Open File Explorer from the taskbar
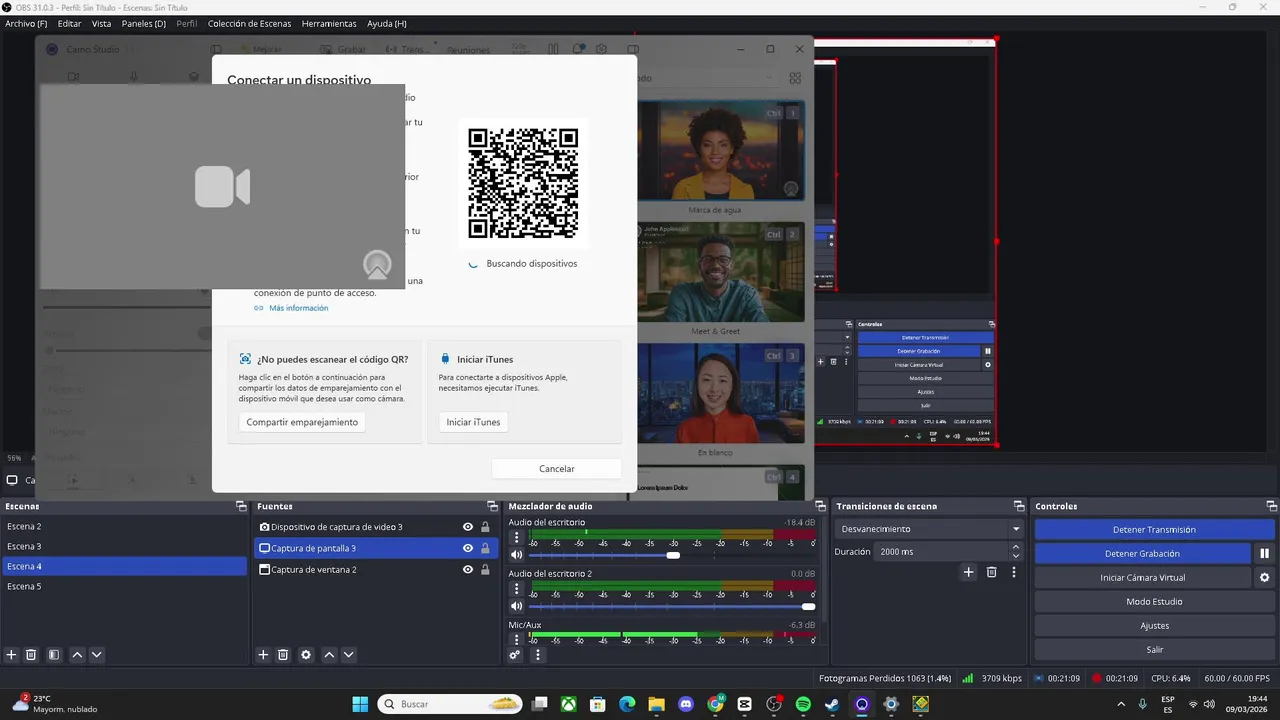This screenshot has width=1280, height=720. coord(656,704)
